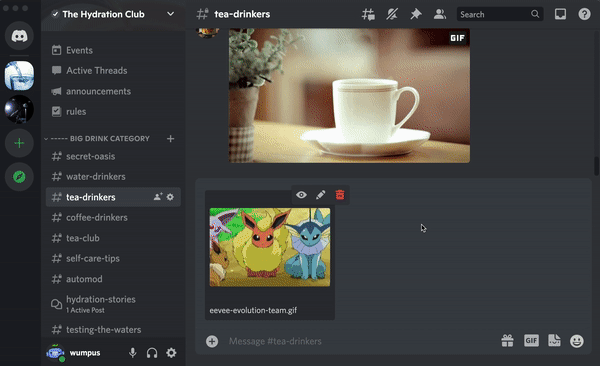
Task: Select the Hydration Club server icon
Action: [x=19, y=75]
